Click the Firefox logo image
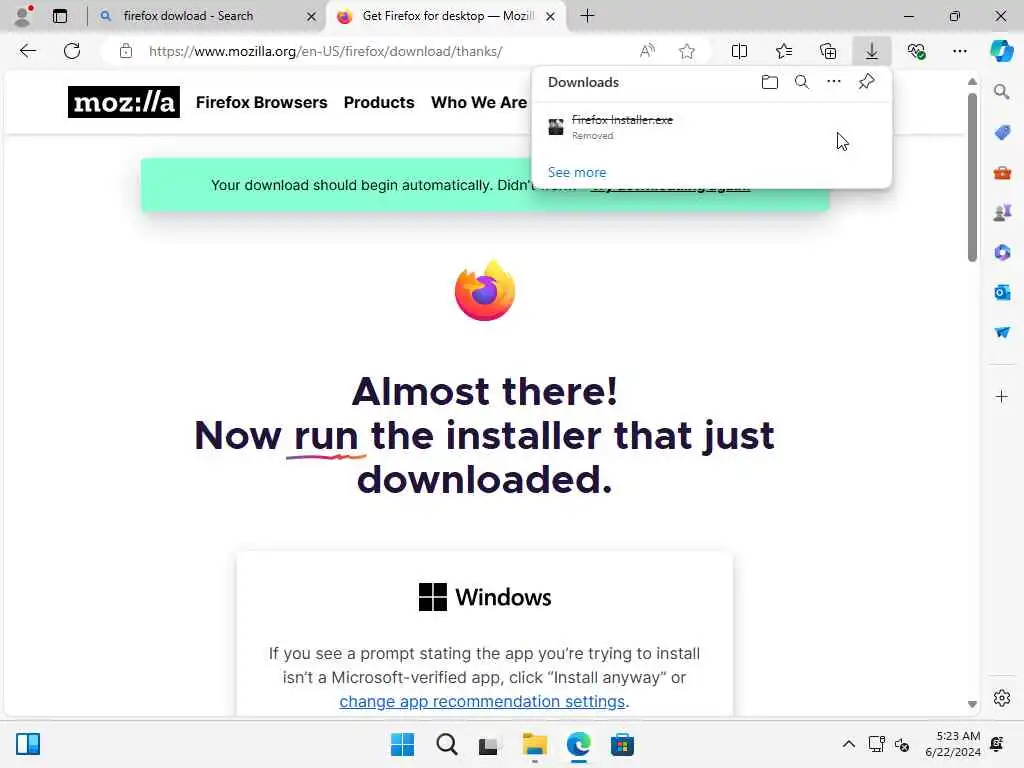This screenshot has height=768, width=1024. point(485,290)
